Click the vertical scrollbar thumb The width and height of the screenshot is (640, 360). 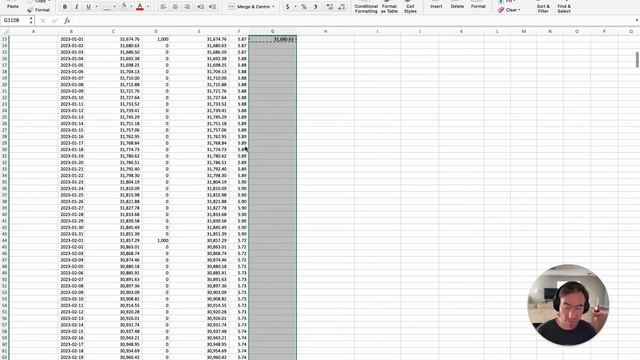click(637, 60)
